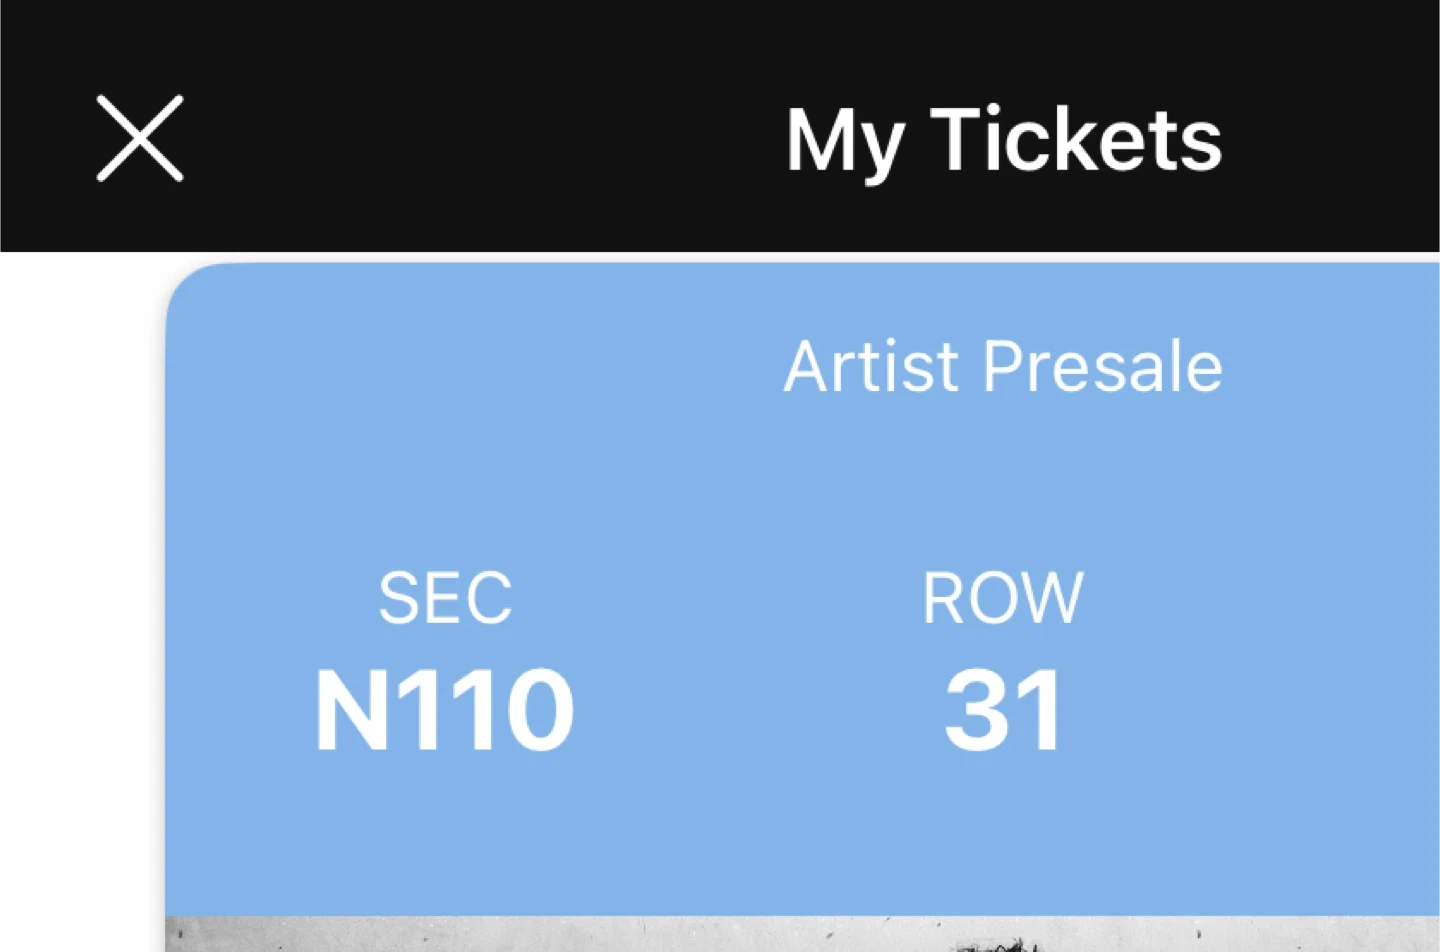Screen dimensions: 1440x952
Task: Click the white margin left of the ticket card
Action: pos(80,600)
